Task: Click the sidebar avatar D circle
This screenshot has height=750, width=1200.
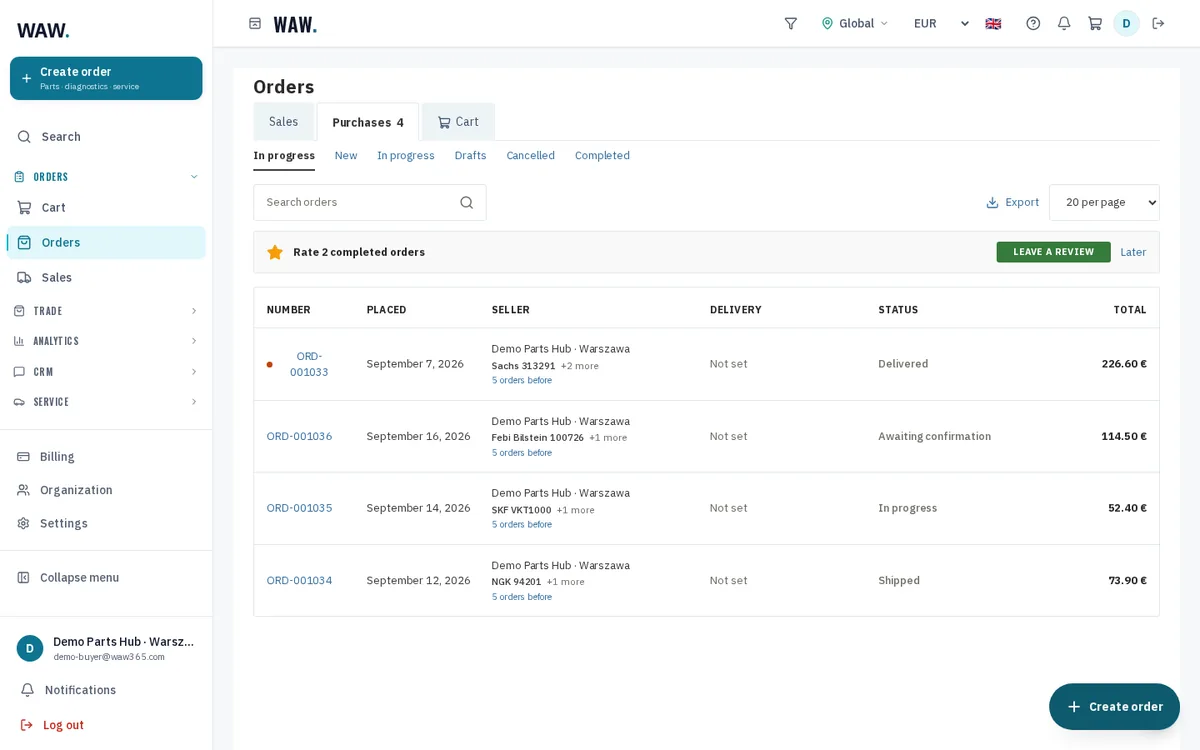Action: [30, 648]
